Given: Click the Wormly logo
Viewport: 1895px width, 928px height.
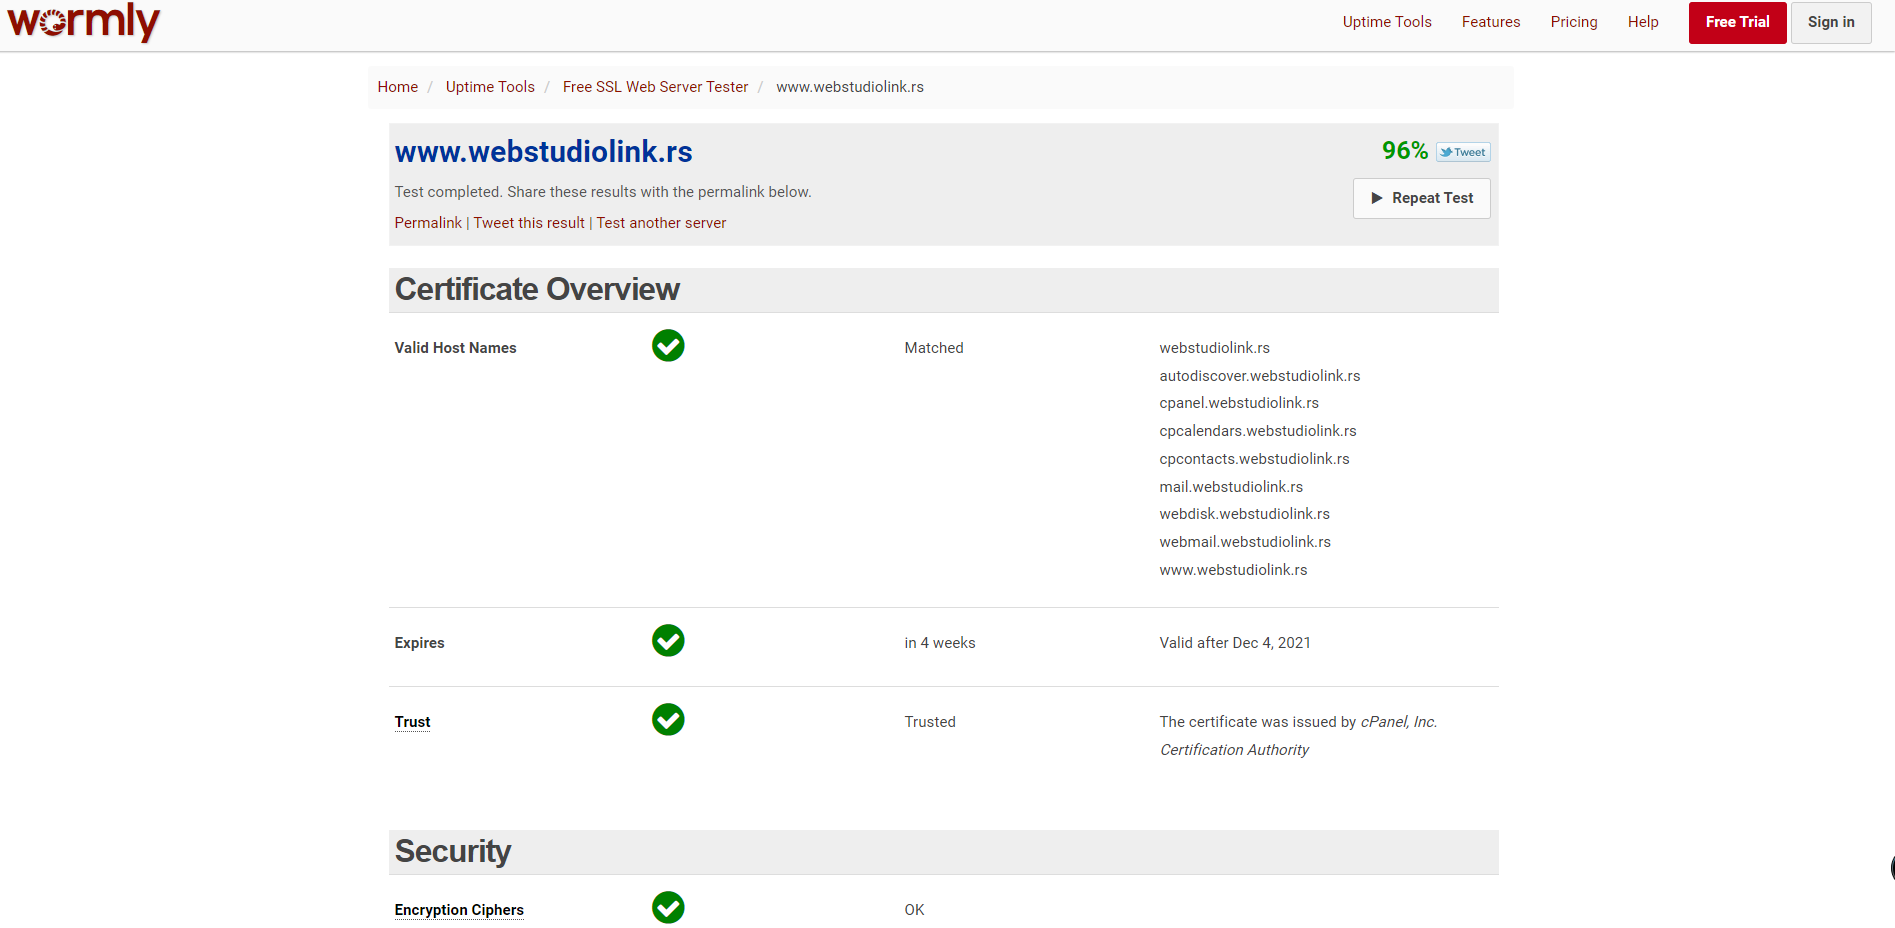Looking at the screenshot, I should pos(84,22).
